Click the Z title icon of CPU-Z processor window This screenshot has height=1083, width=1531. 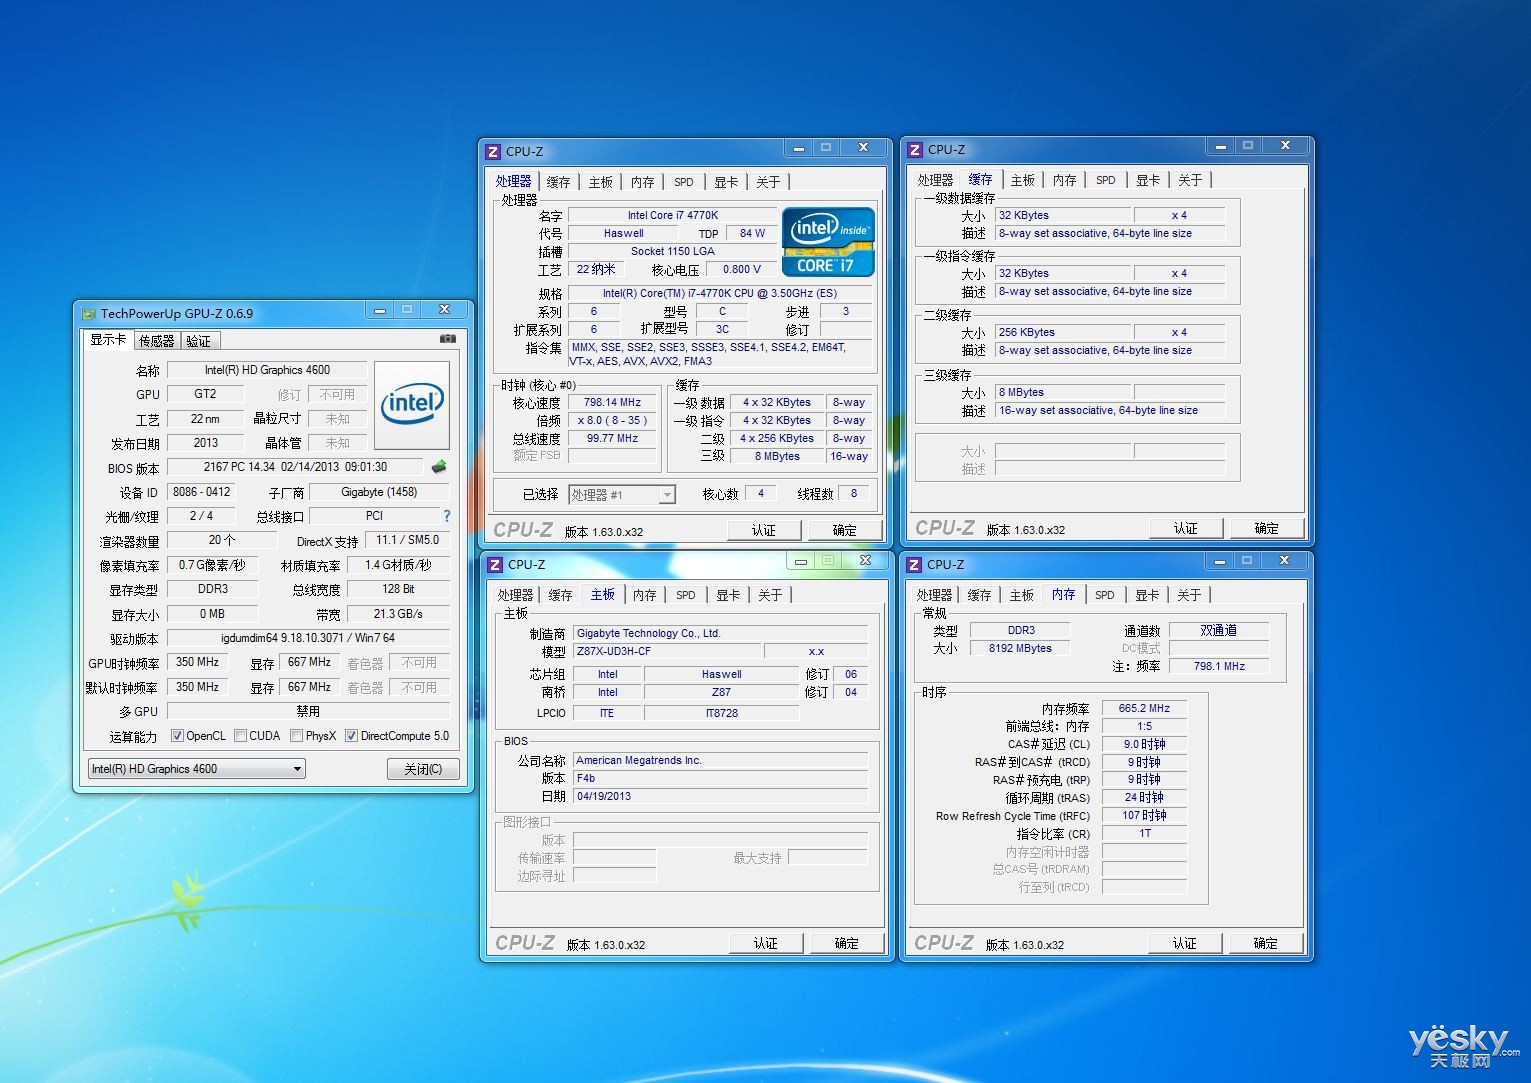coord(493,152)
